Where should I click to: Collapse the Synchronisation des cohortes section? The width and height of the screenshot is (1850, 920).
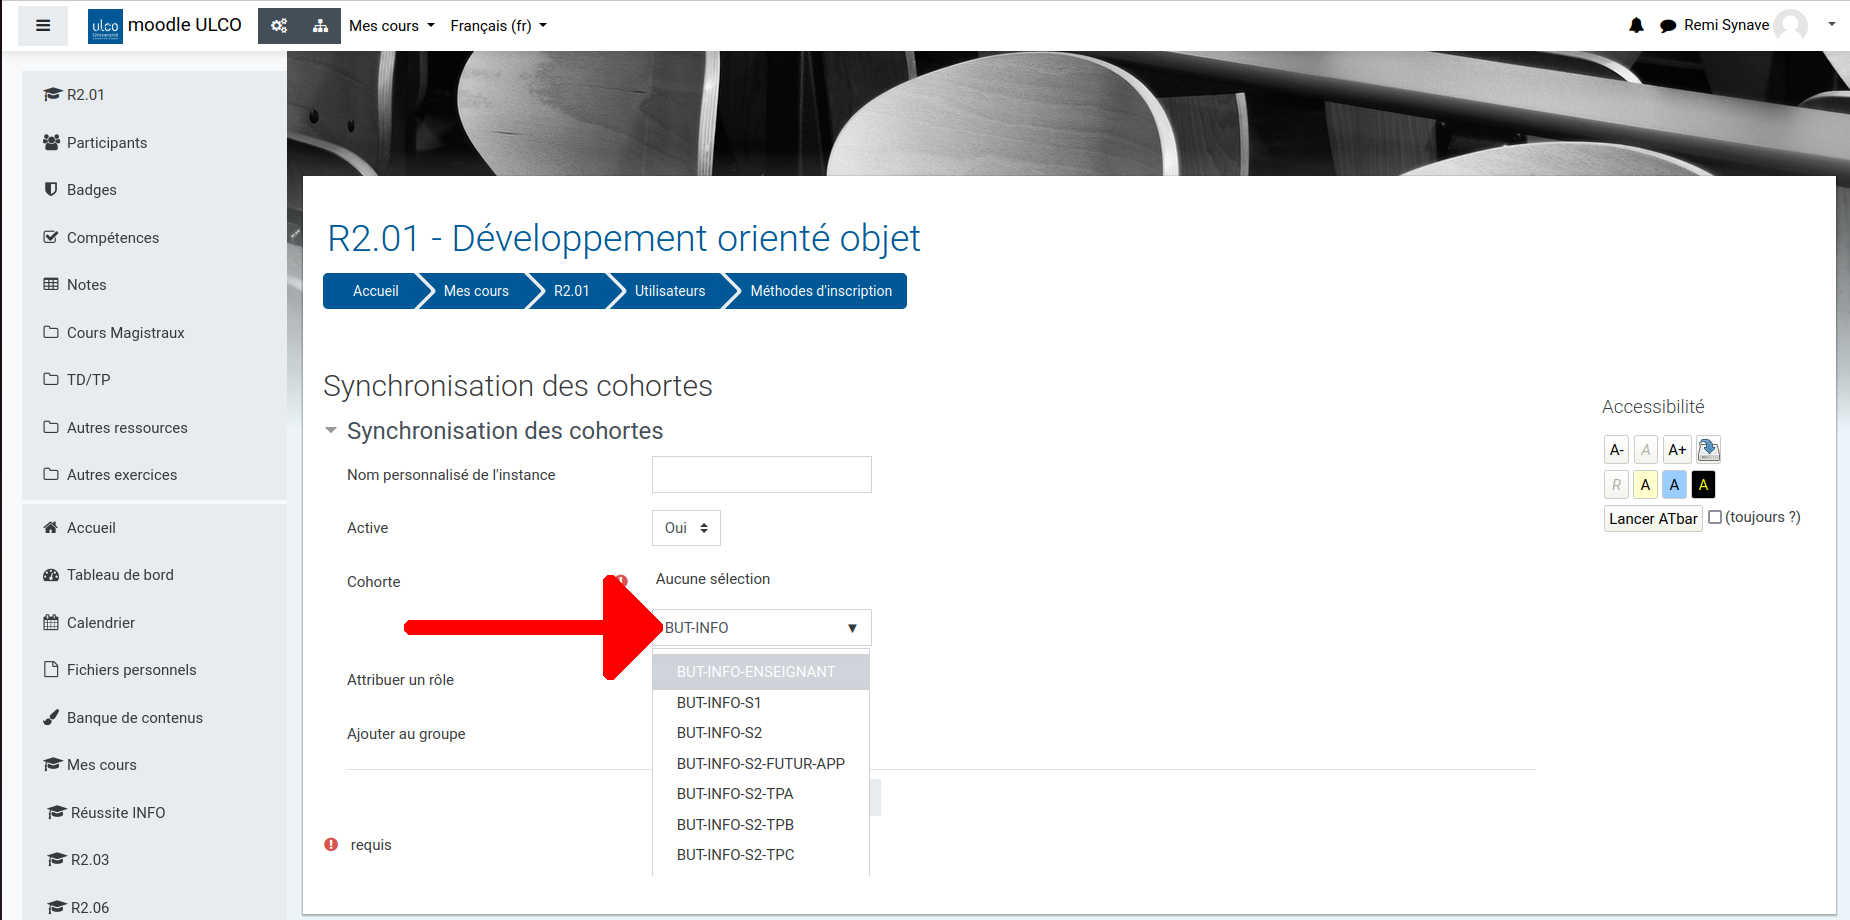tap(331, 431)
